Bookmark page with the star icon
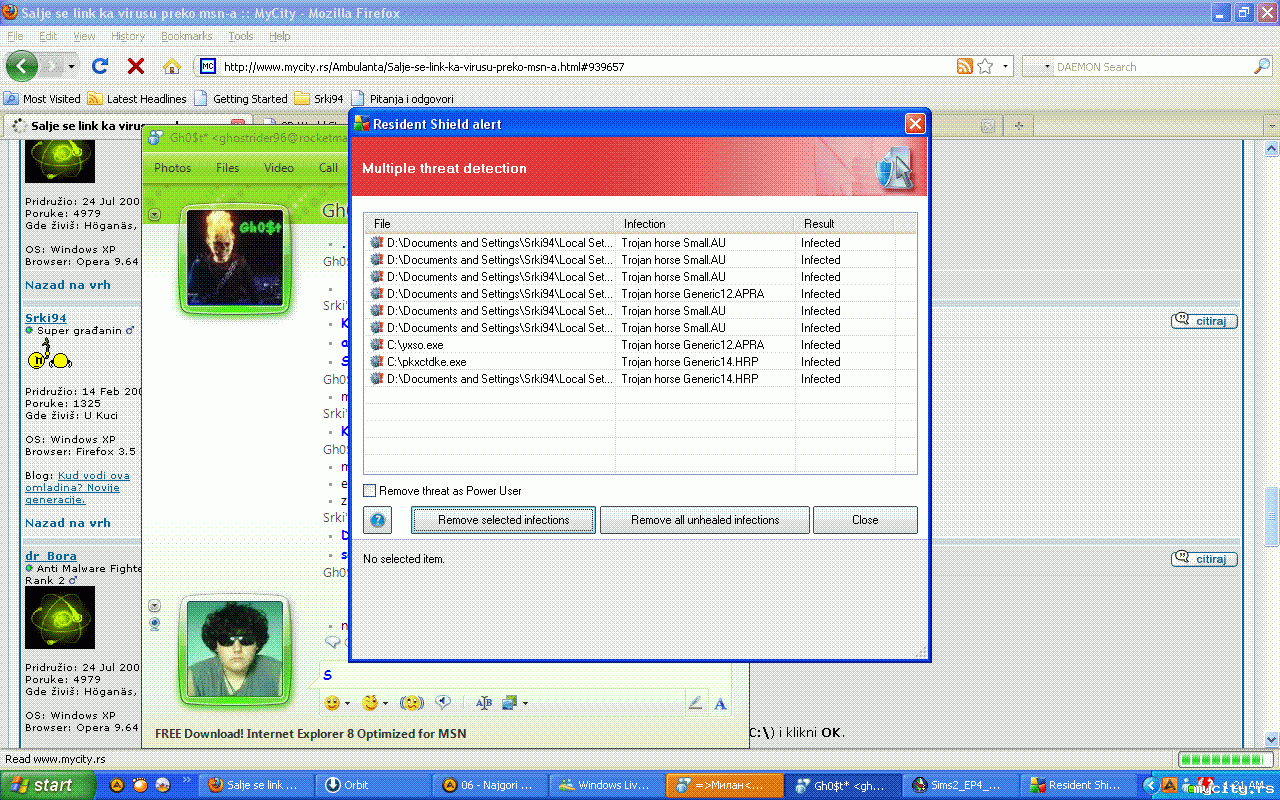Screen dimensions: 1280x800 point(985,66)
